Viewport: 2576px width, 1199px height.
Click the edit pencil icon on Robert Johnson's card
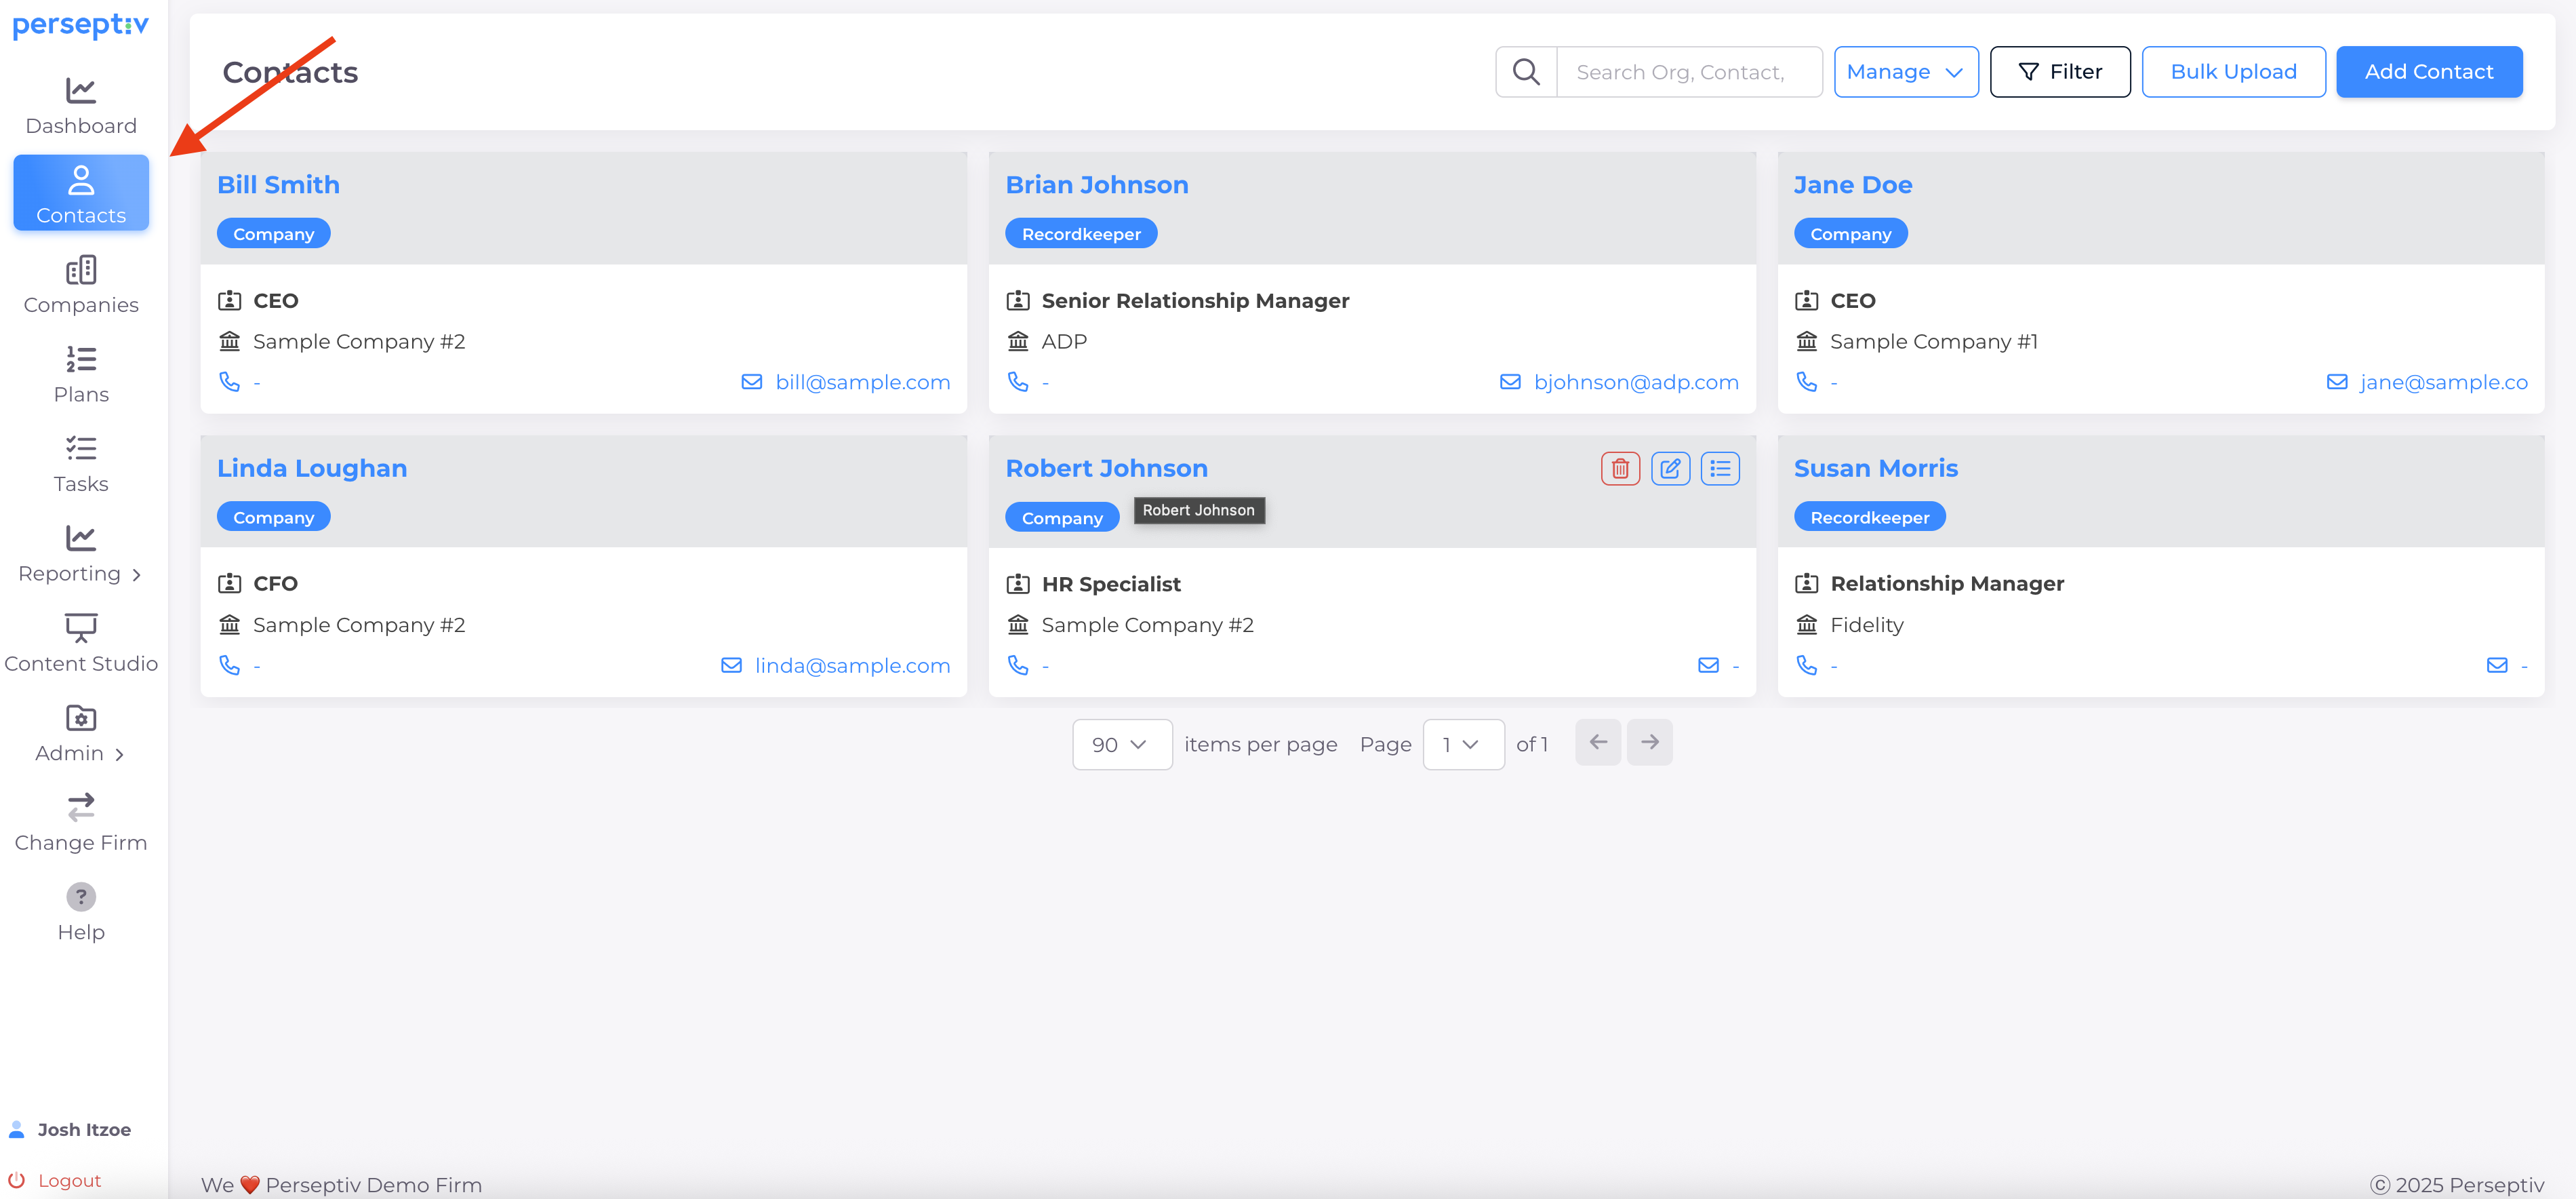click(1670, 468)
